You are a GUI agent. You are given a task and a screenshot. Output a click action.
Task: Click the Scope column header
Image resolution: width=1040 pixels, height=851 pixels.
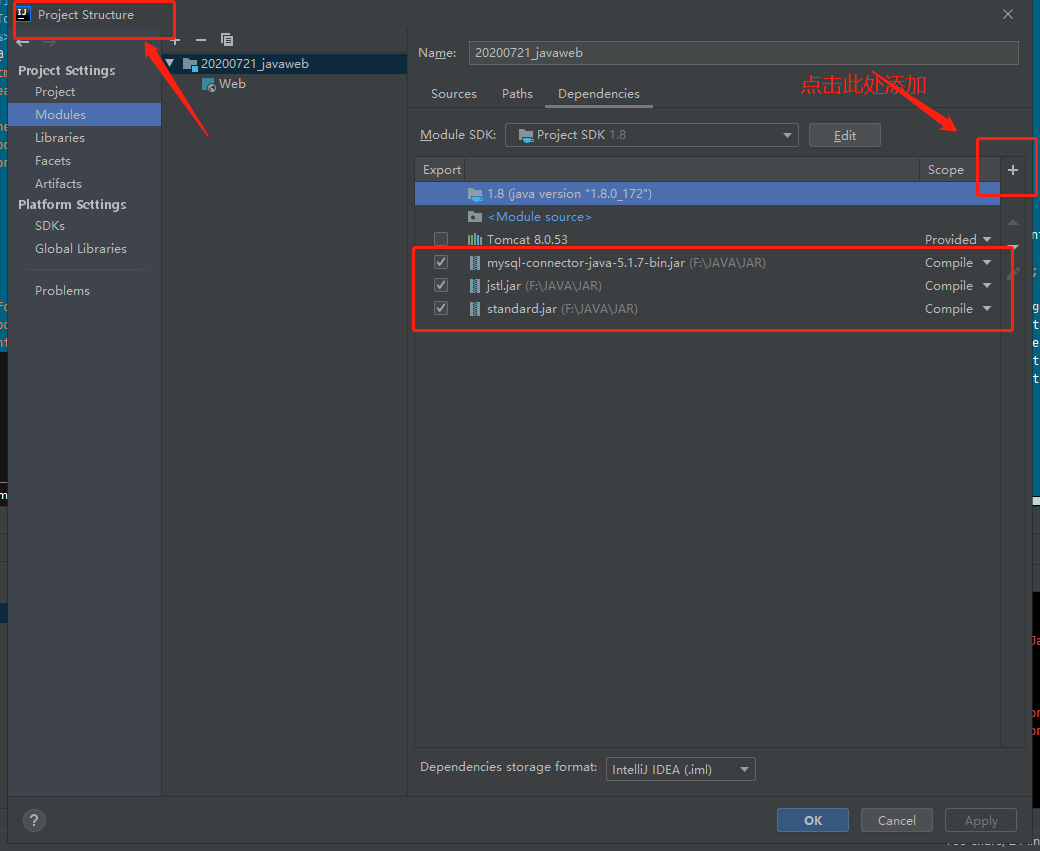point(960,170)
